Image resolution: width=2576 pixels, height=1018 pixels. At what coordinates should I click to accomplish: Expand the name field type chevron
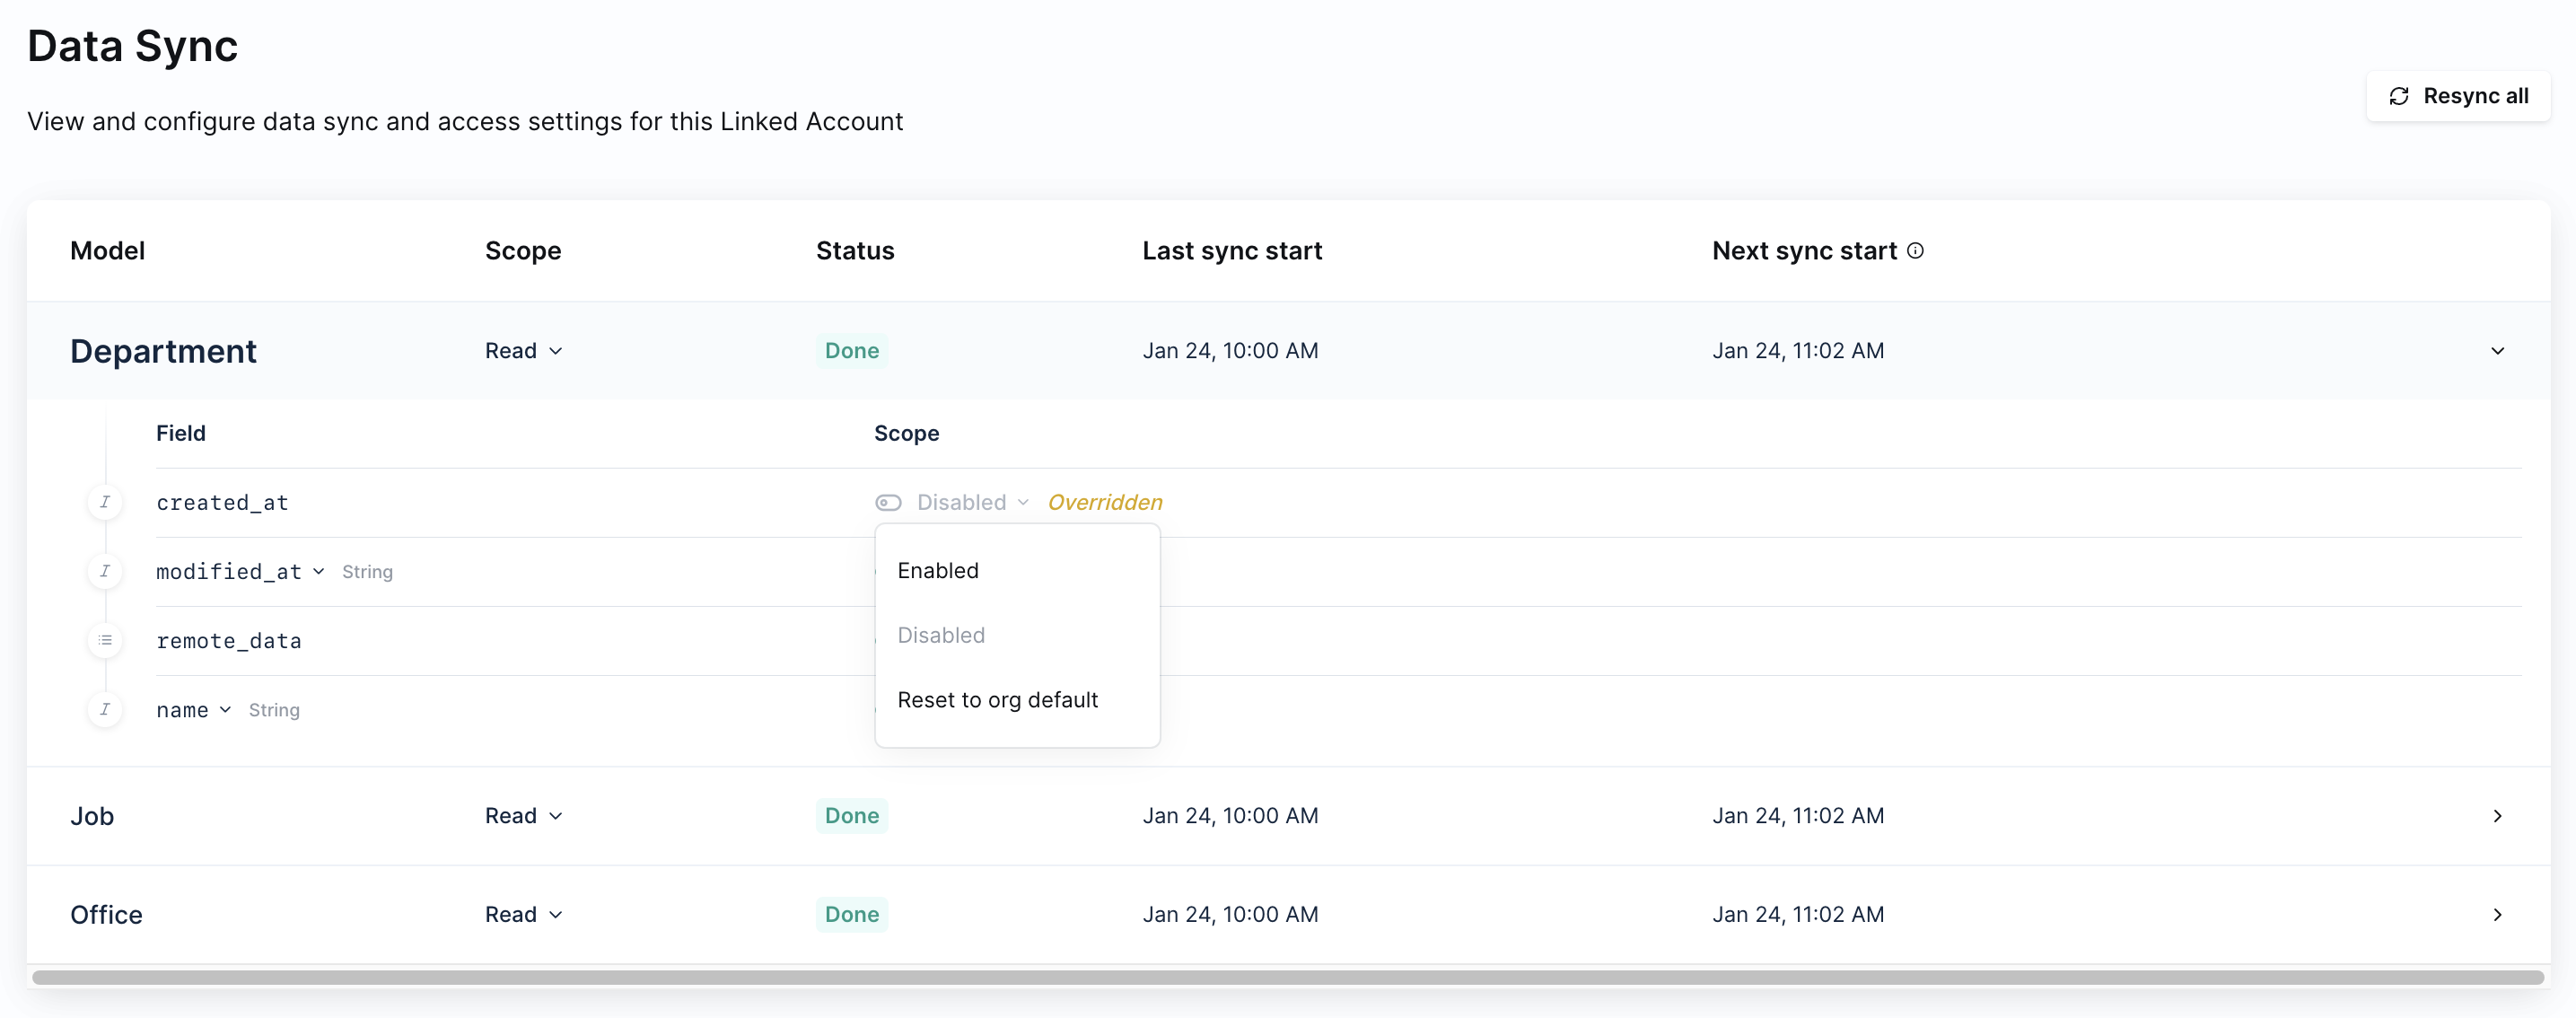pyautogui.click(x=225, y=709)
